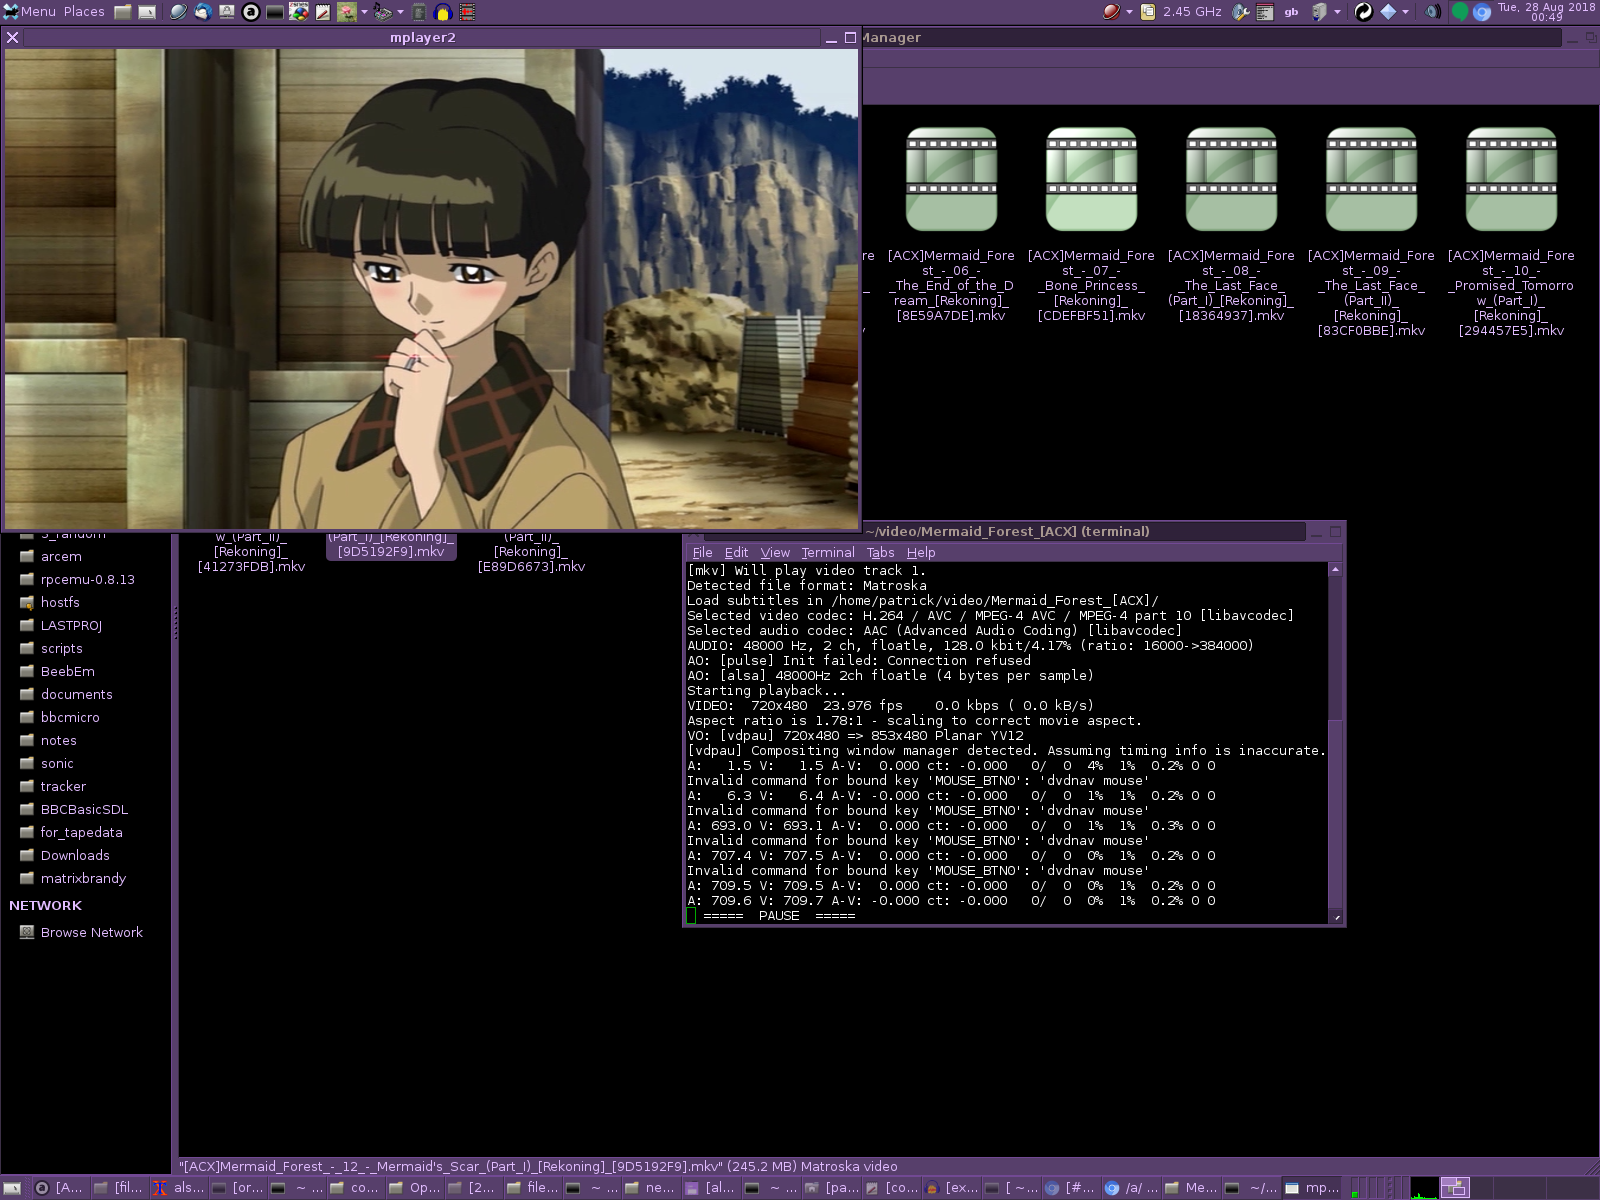Click the green Hangouts tray icon
Image resolution: width=1600 pixels, height=1200 pixels.
click(x=1459, y=12)
